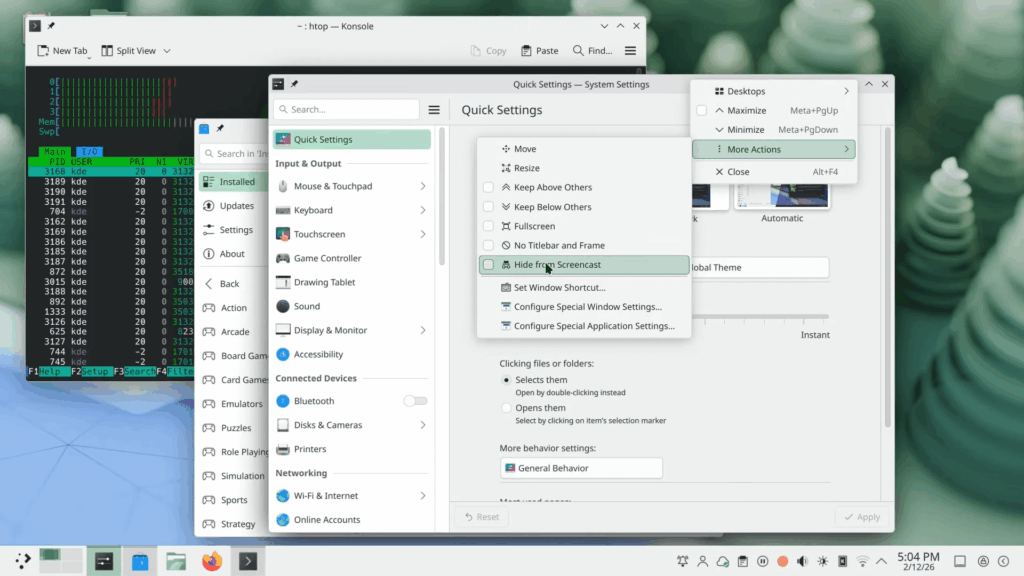Go Back in Discover sidebar
The height and width of the screenshot is (576, 1024).
point(233,284)
